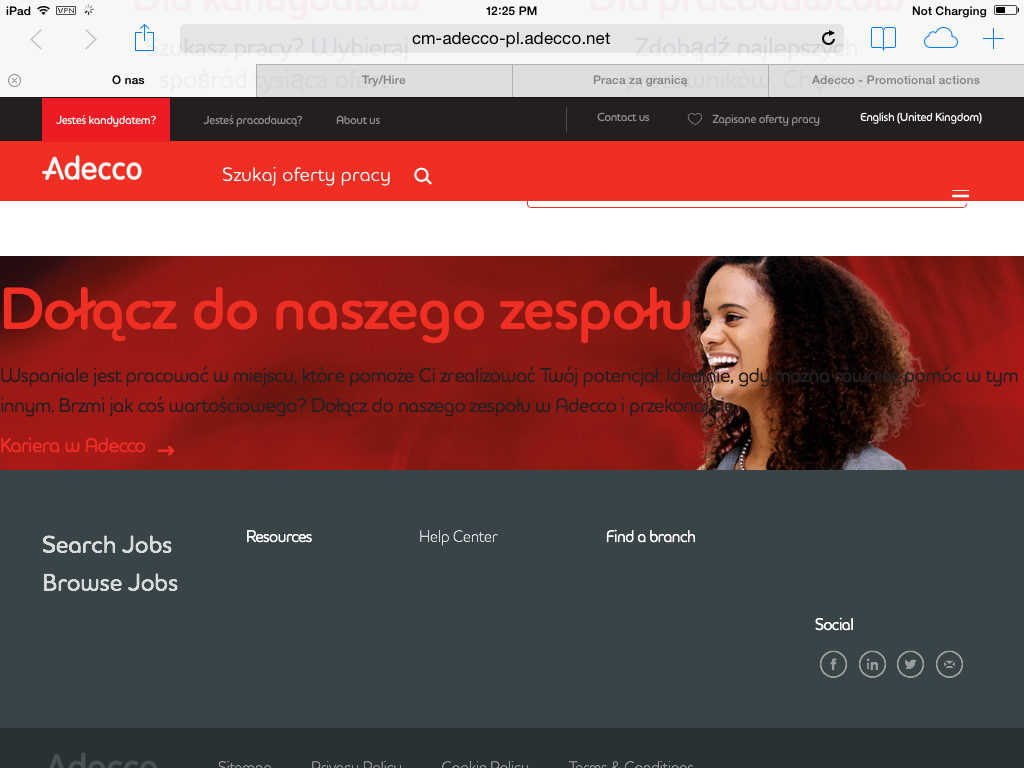The width and height of the screenshot is (1024, 768).
Task: Open the About us menu item
Action: [358, 120]
